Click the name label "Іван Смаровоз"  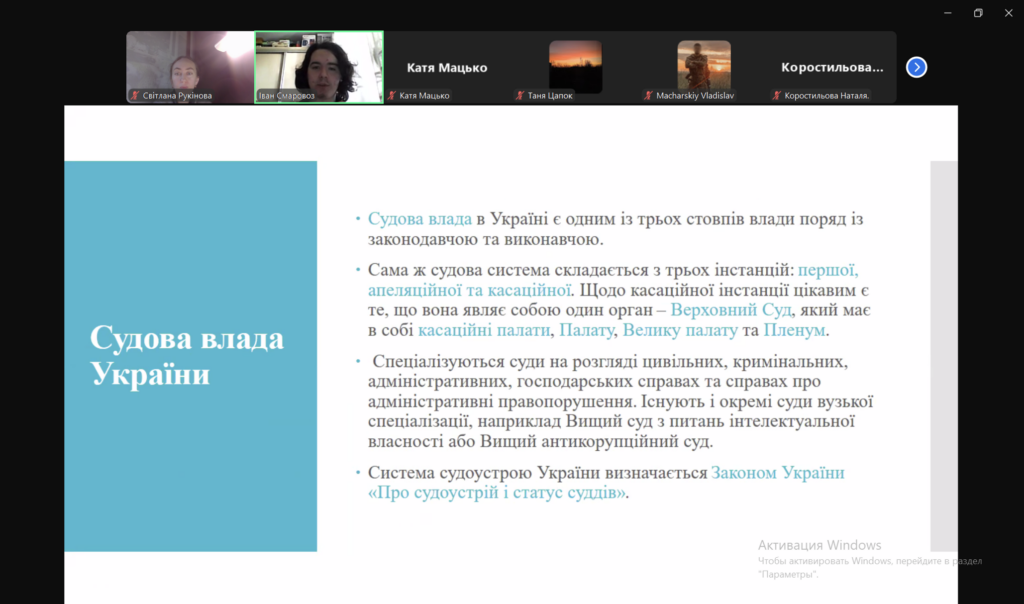286,95
